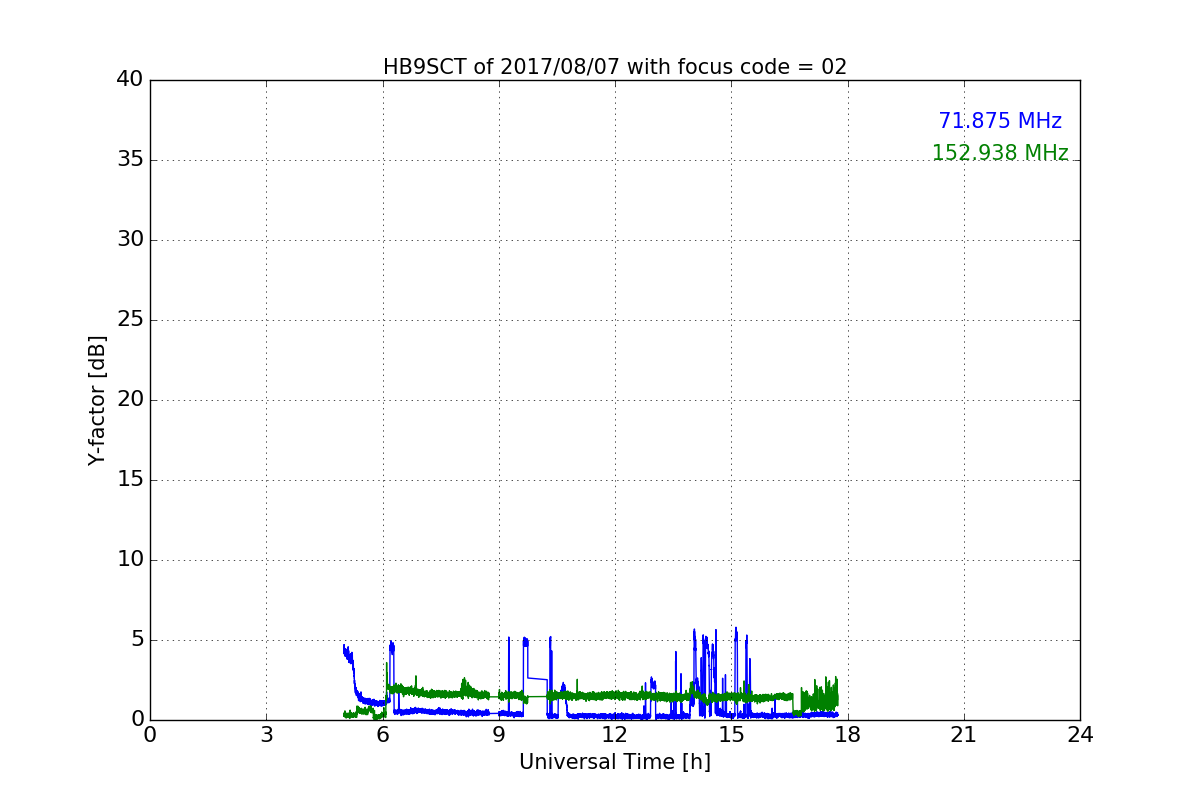
Task: Click the y-axis tick label 40
Action: (130, 79)
